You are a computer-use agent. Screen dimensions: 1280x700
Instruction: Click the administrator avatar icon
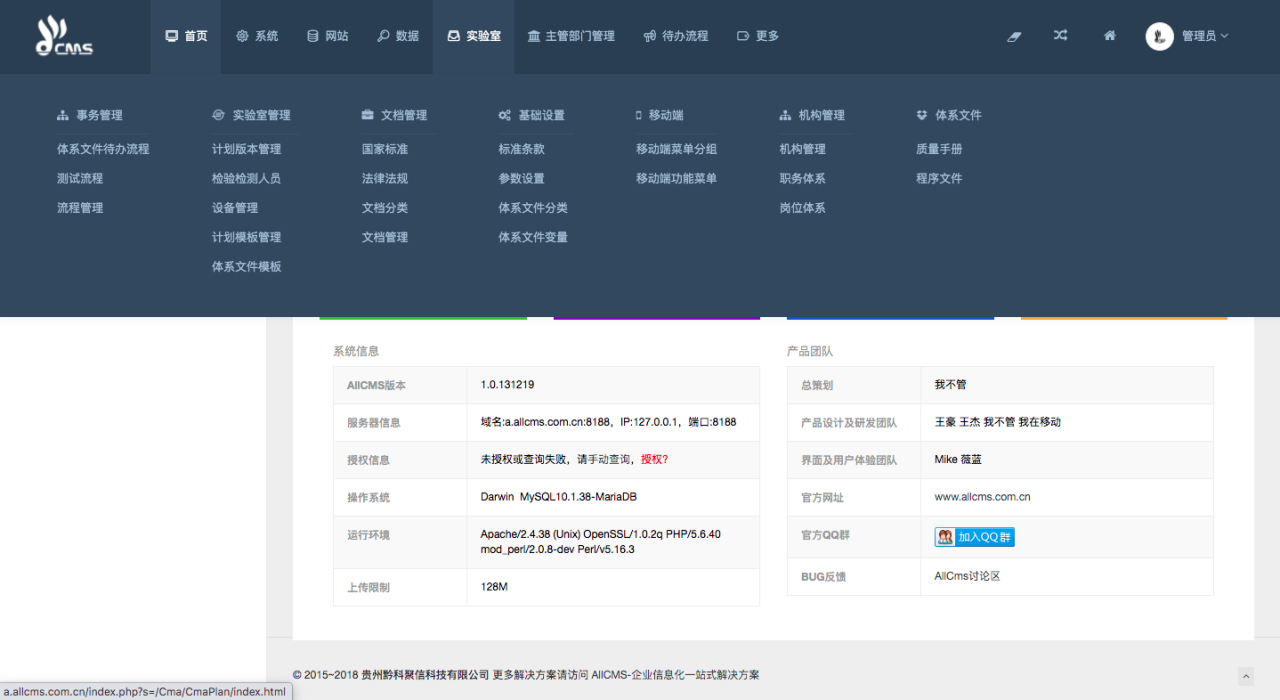[1159, 36]
